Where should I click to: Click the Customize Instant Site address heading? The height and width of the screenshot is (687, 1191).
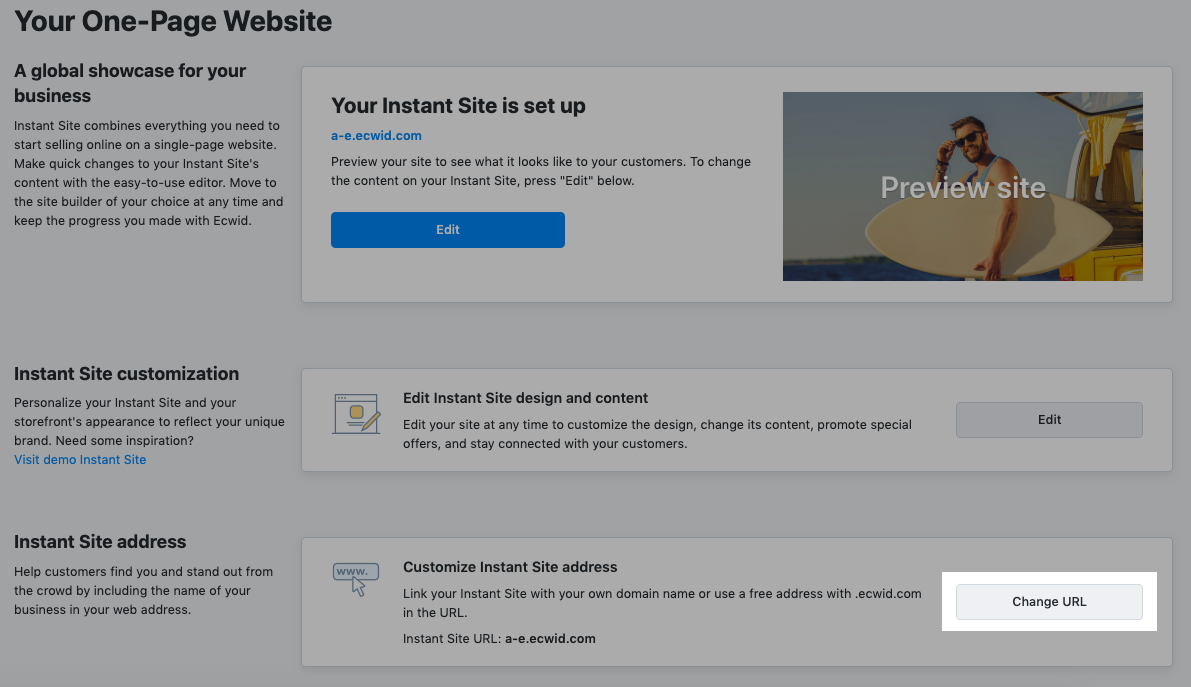tap(510, 567)
